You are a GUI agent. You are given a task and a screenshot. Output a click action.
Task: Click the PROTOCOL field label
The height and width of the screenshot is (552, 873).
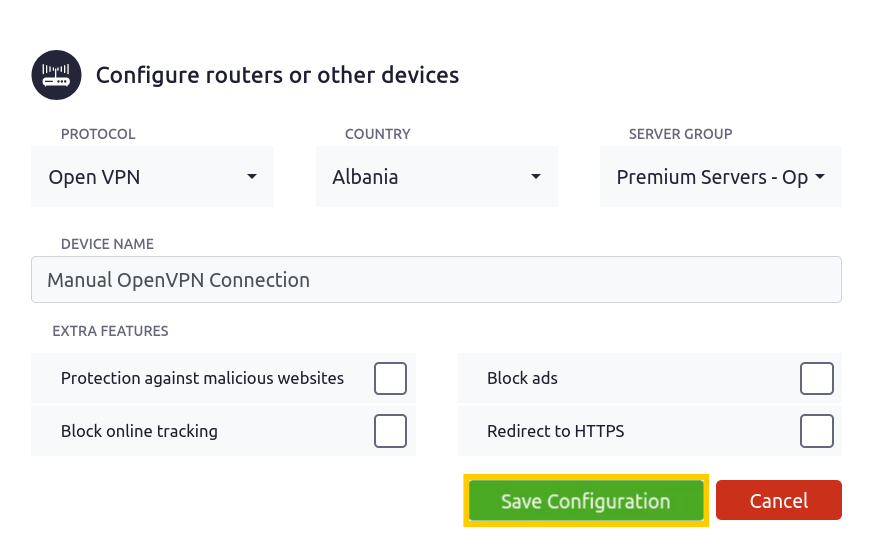[x=98, y=134]
